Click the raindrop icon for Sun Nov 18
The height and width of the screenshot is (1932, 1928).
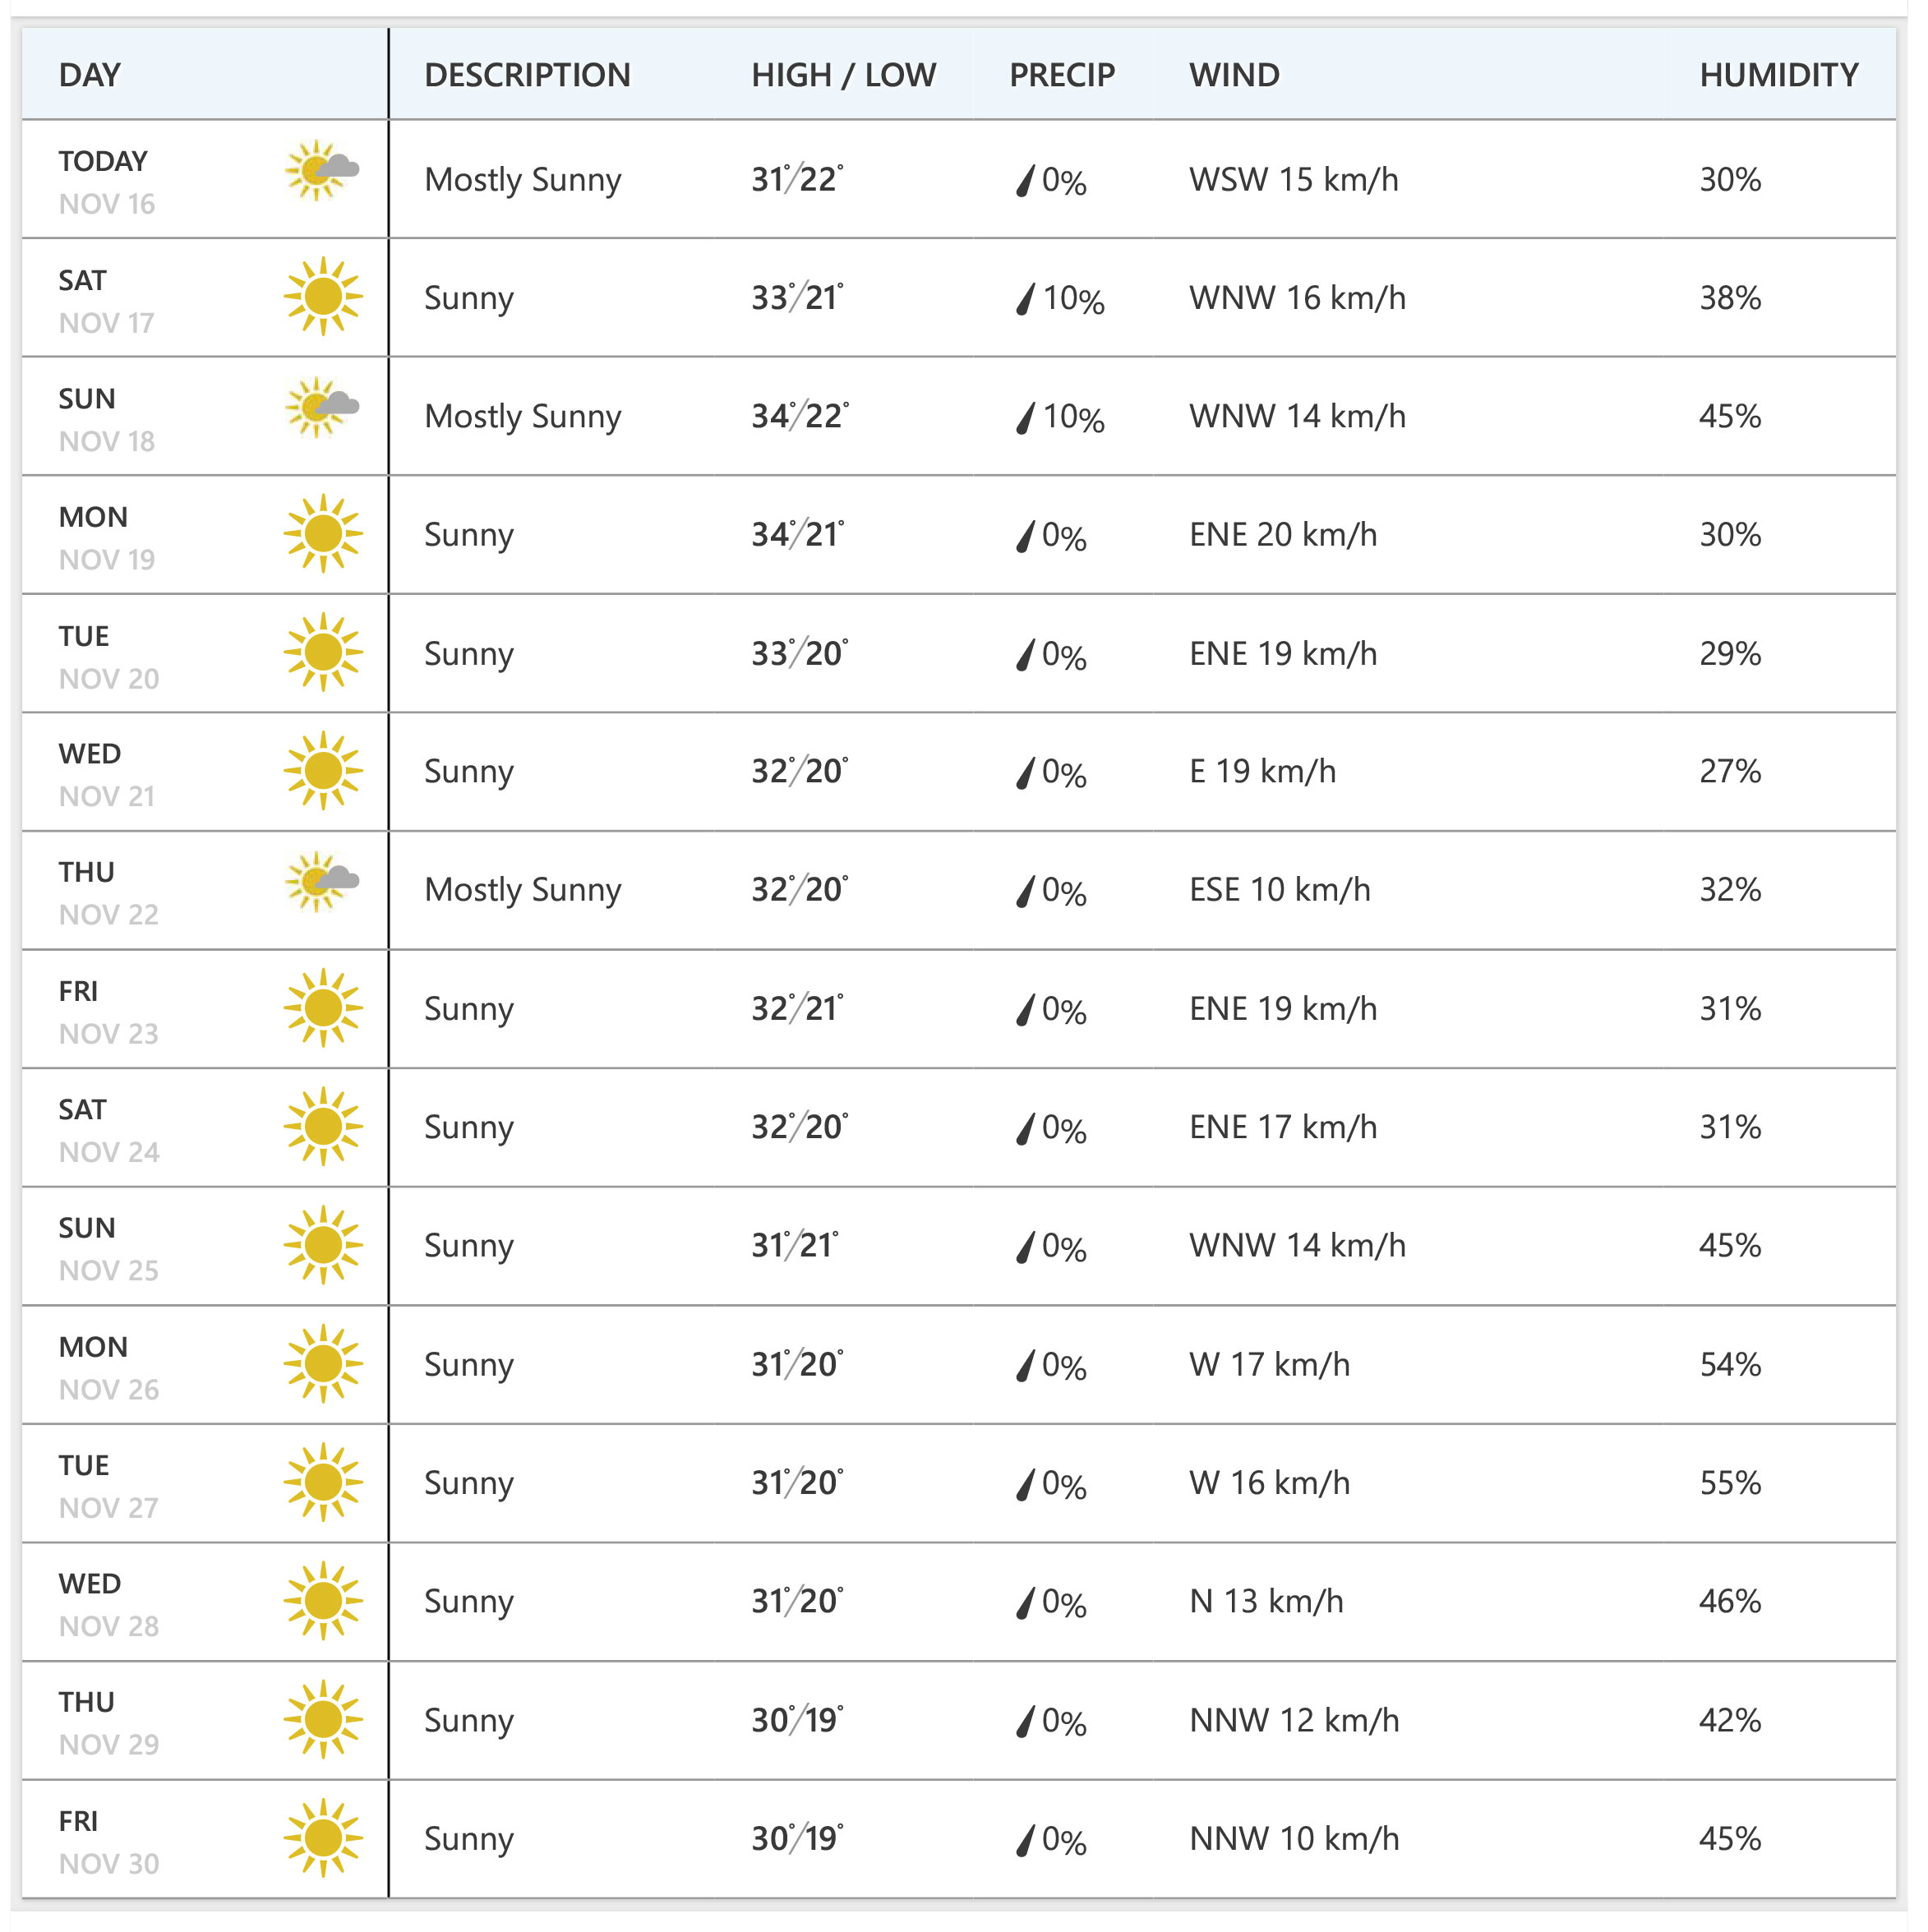1024,418
